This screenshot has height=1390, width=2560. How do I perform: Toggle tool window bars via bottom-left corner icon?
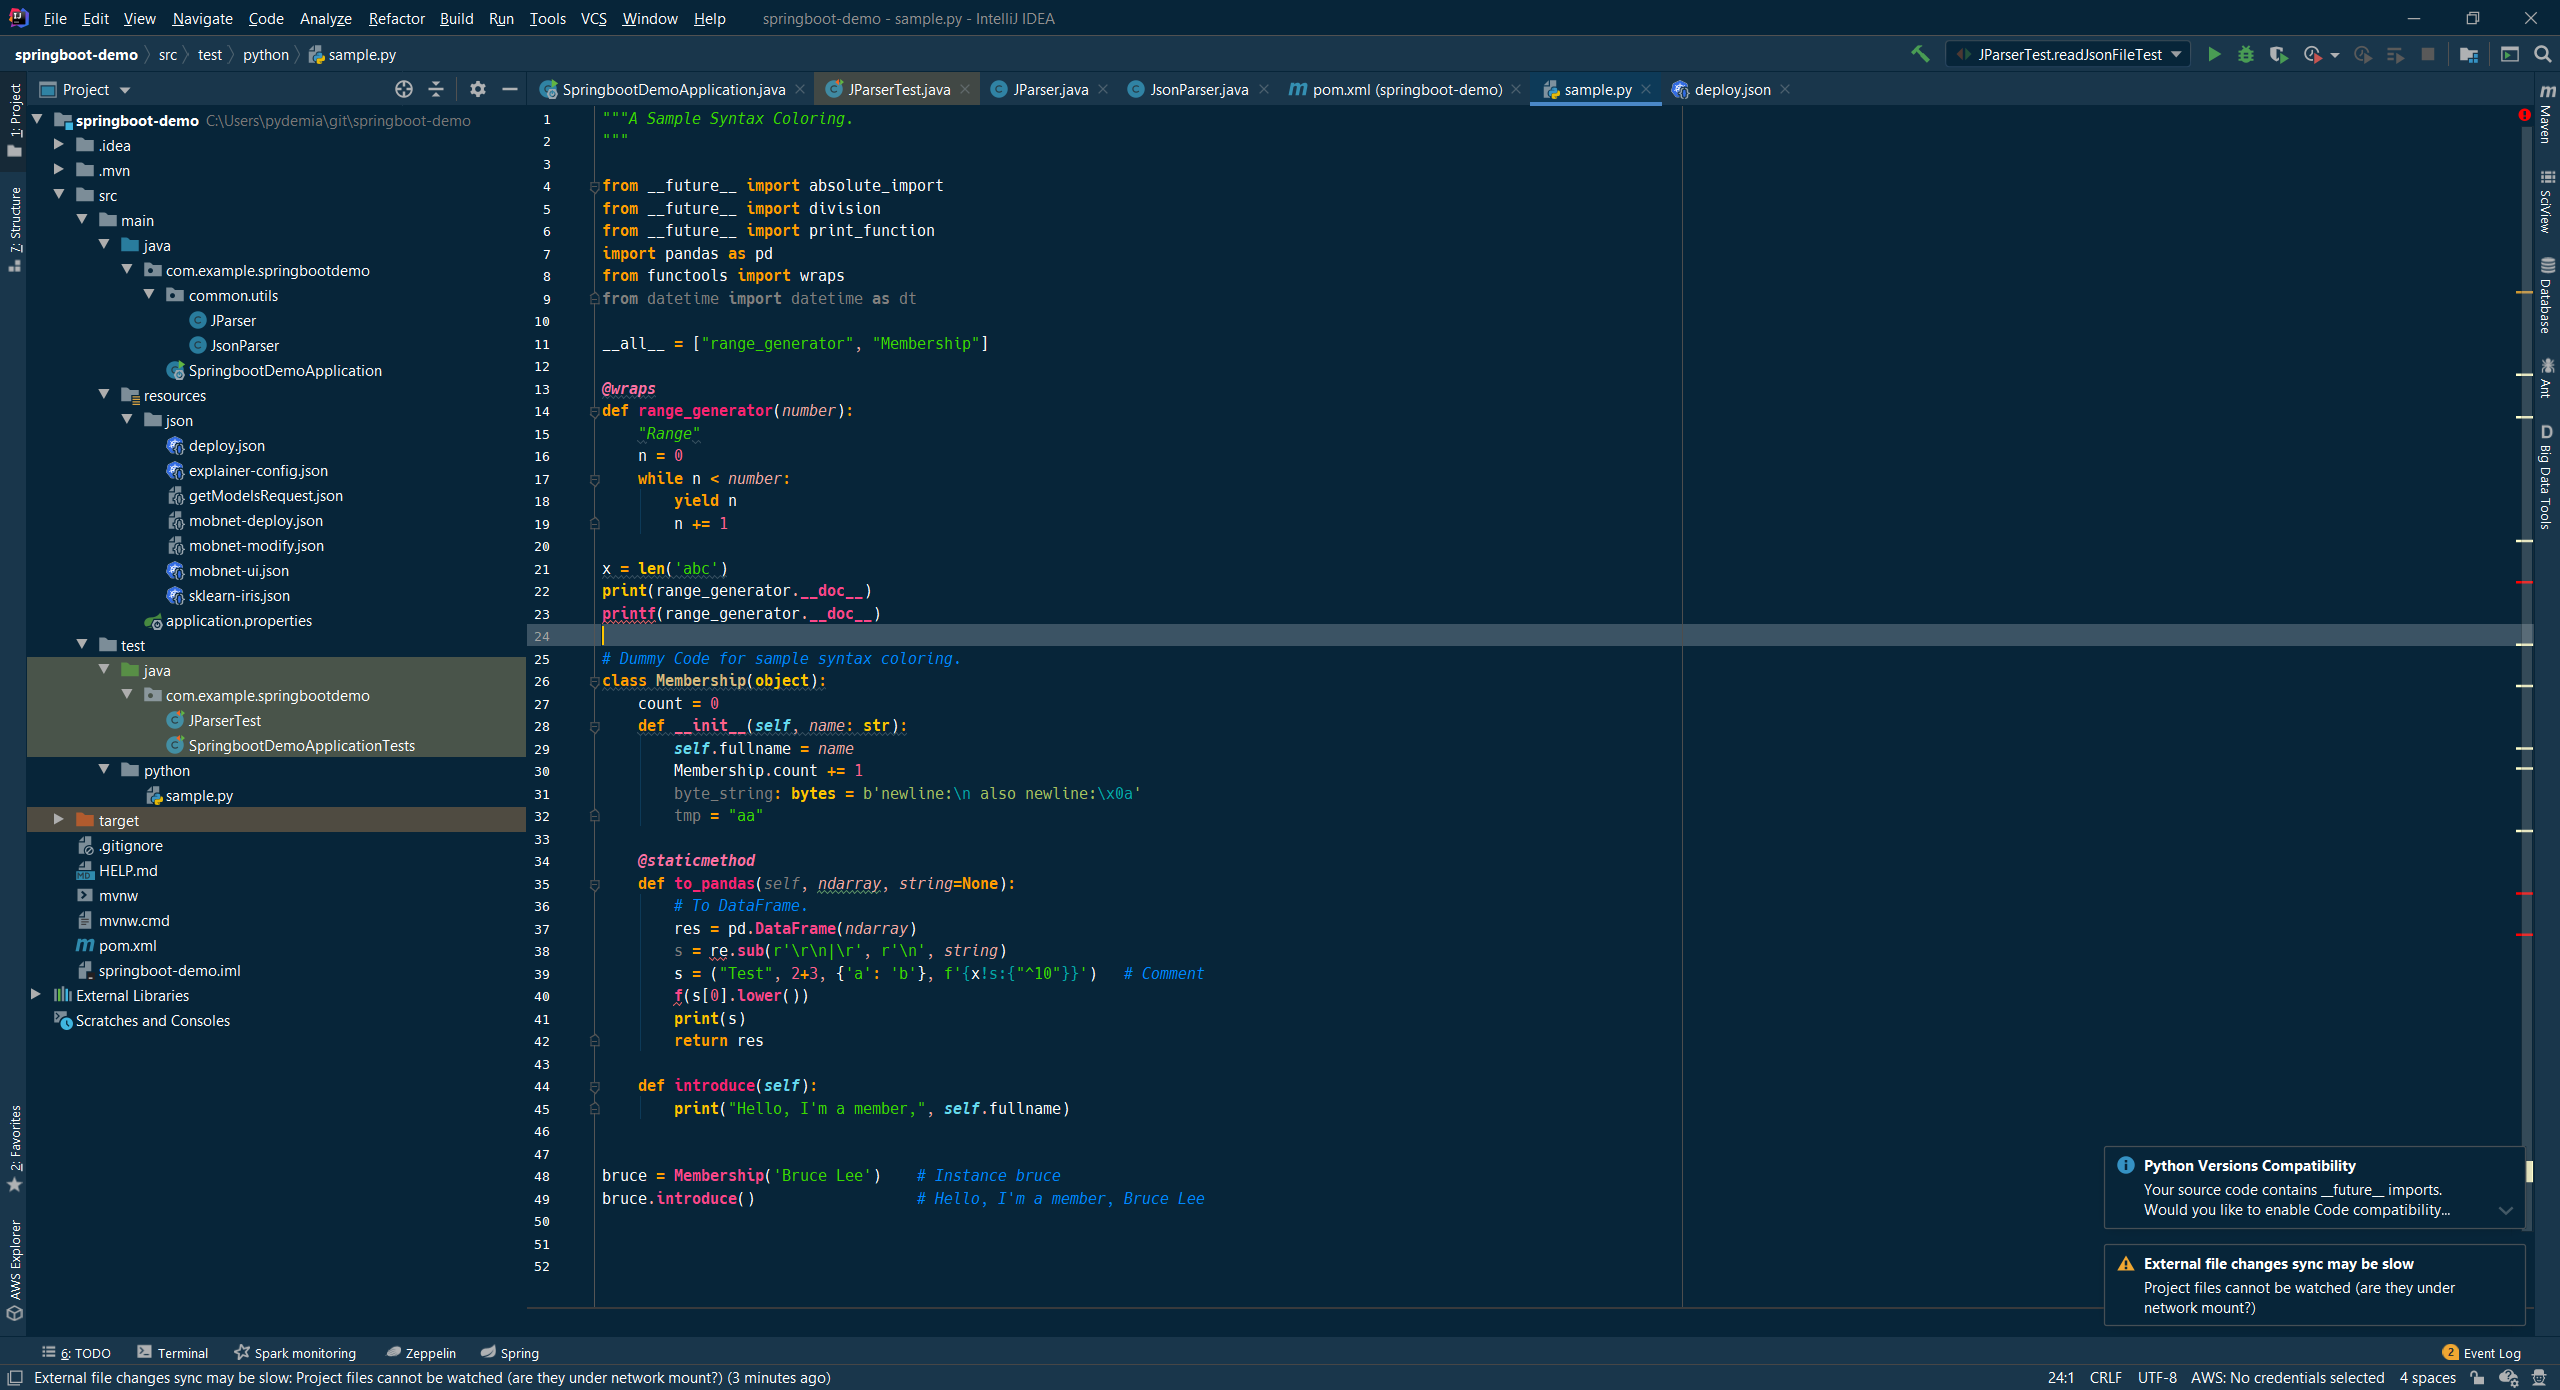click(x=15, y=1378)
